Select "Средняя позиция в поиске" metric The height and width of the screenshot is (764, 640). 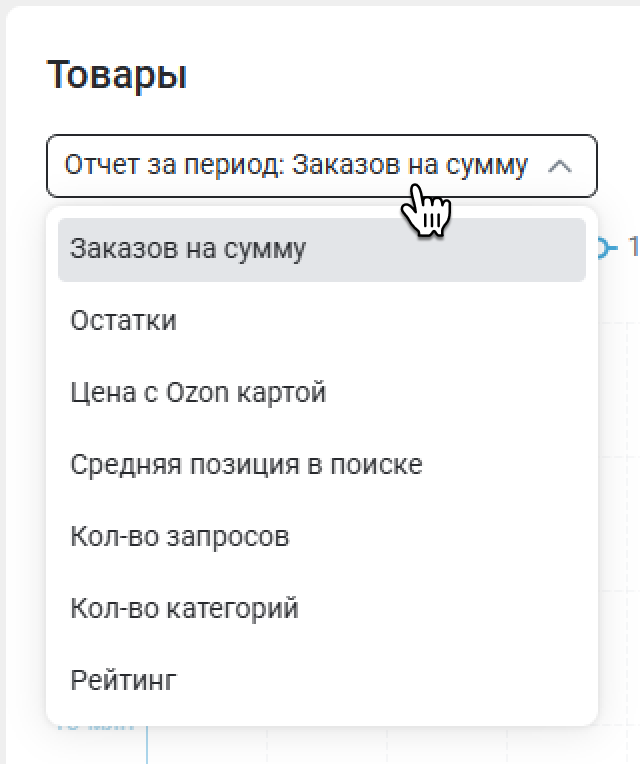tap(321, 465)
